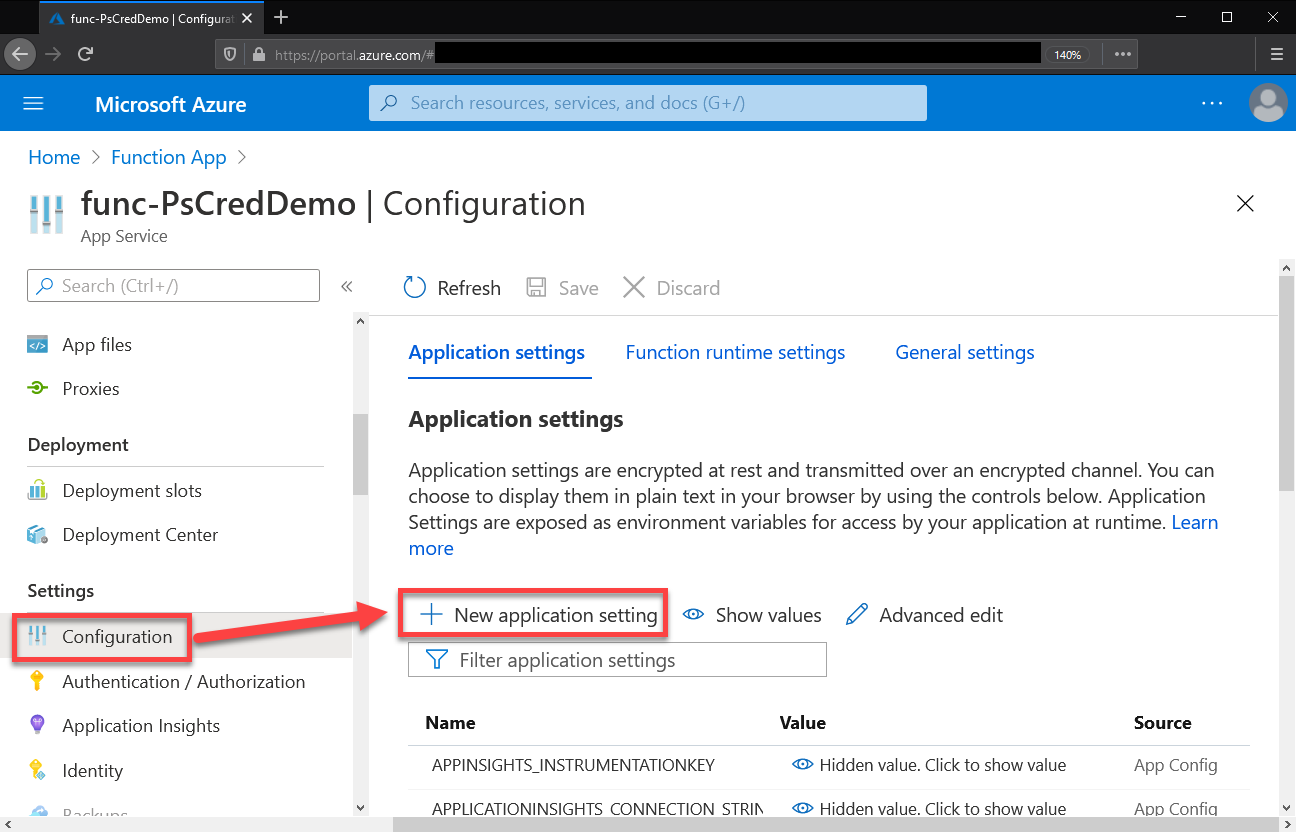Select the APPINSIGHTS_INSTRUMENTATIONKEY setting name
The image size is (1296, 832).
click(x=573, y=766)
